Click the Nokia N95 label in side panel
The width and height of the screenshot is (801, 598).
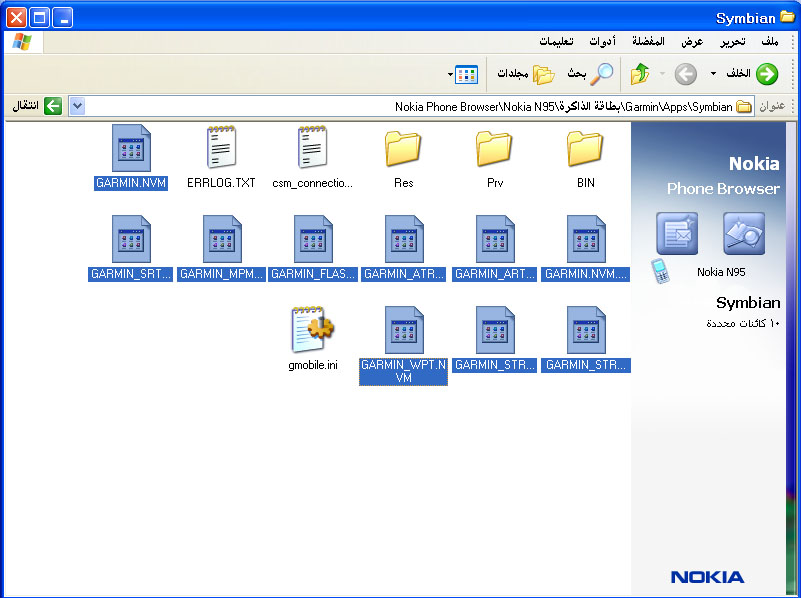(721, 272)
